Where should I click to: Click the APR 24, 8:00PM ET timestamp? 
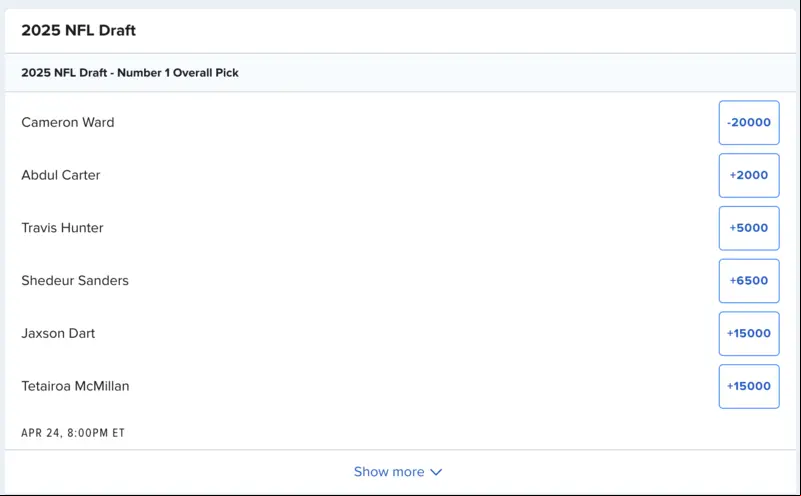click(73, 433)
